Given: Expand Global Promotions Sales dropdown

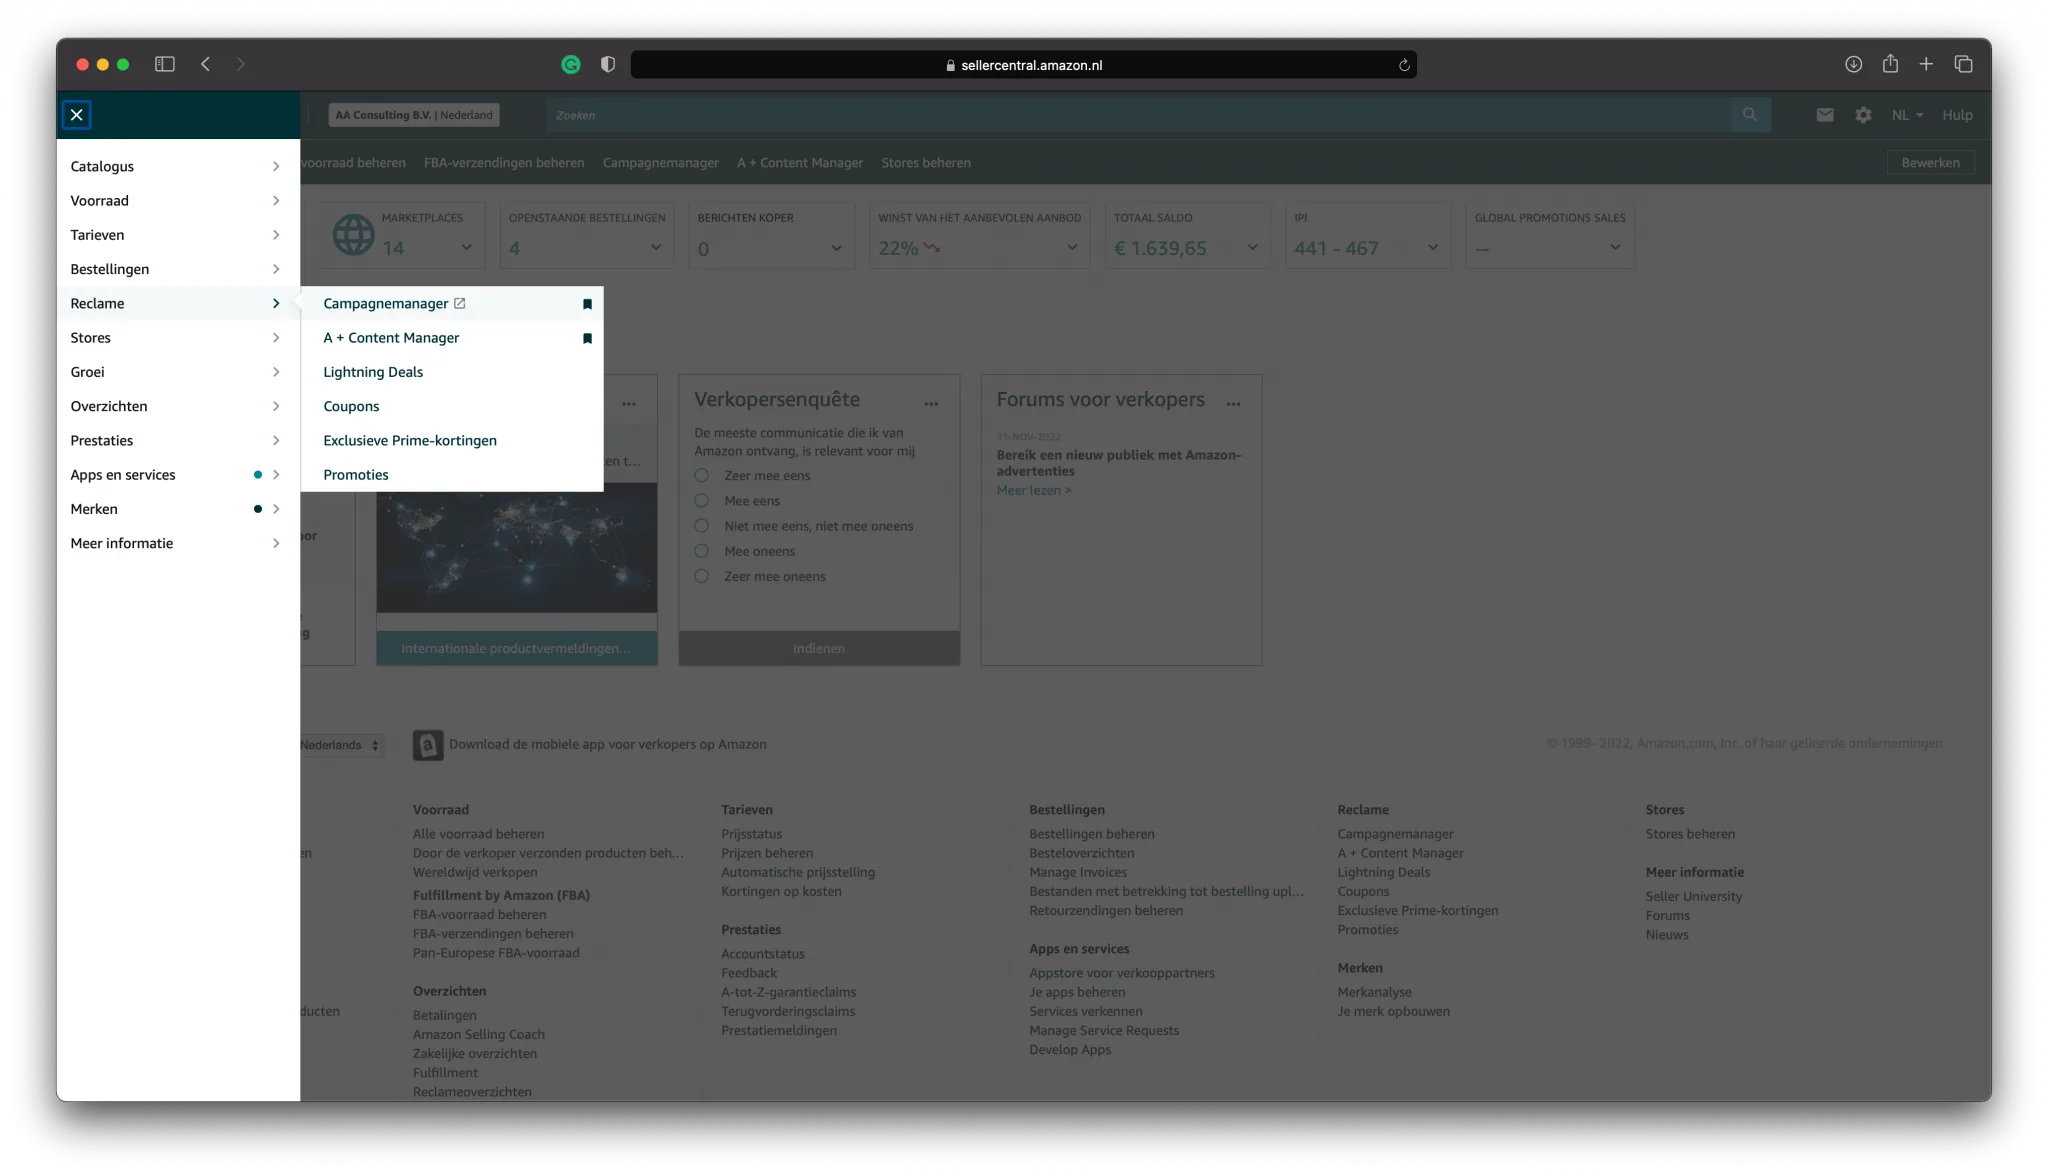Looking at the screenshot, I should click(x=1615, y=247).
